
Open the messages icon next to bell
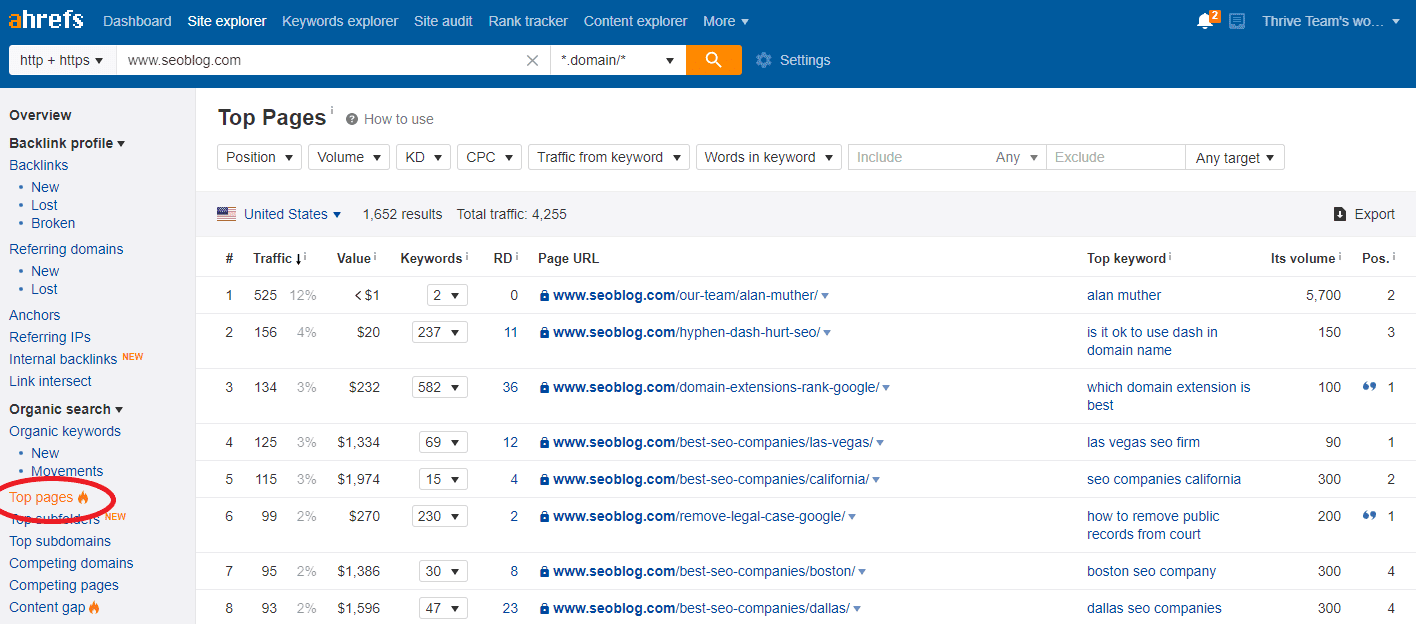click(1237, 21)
